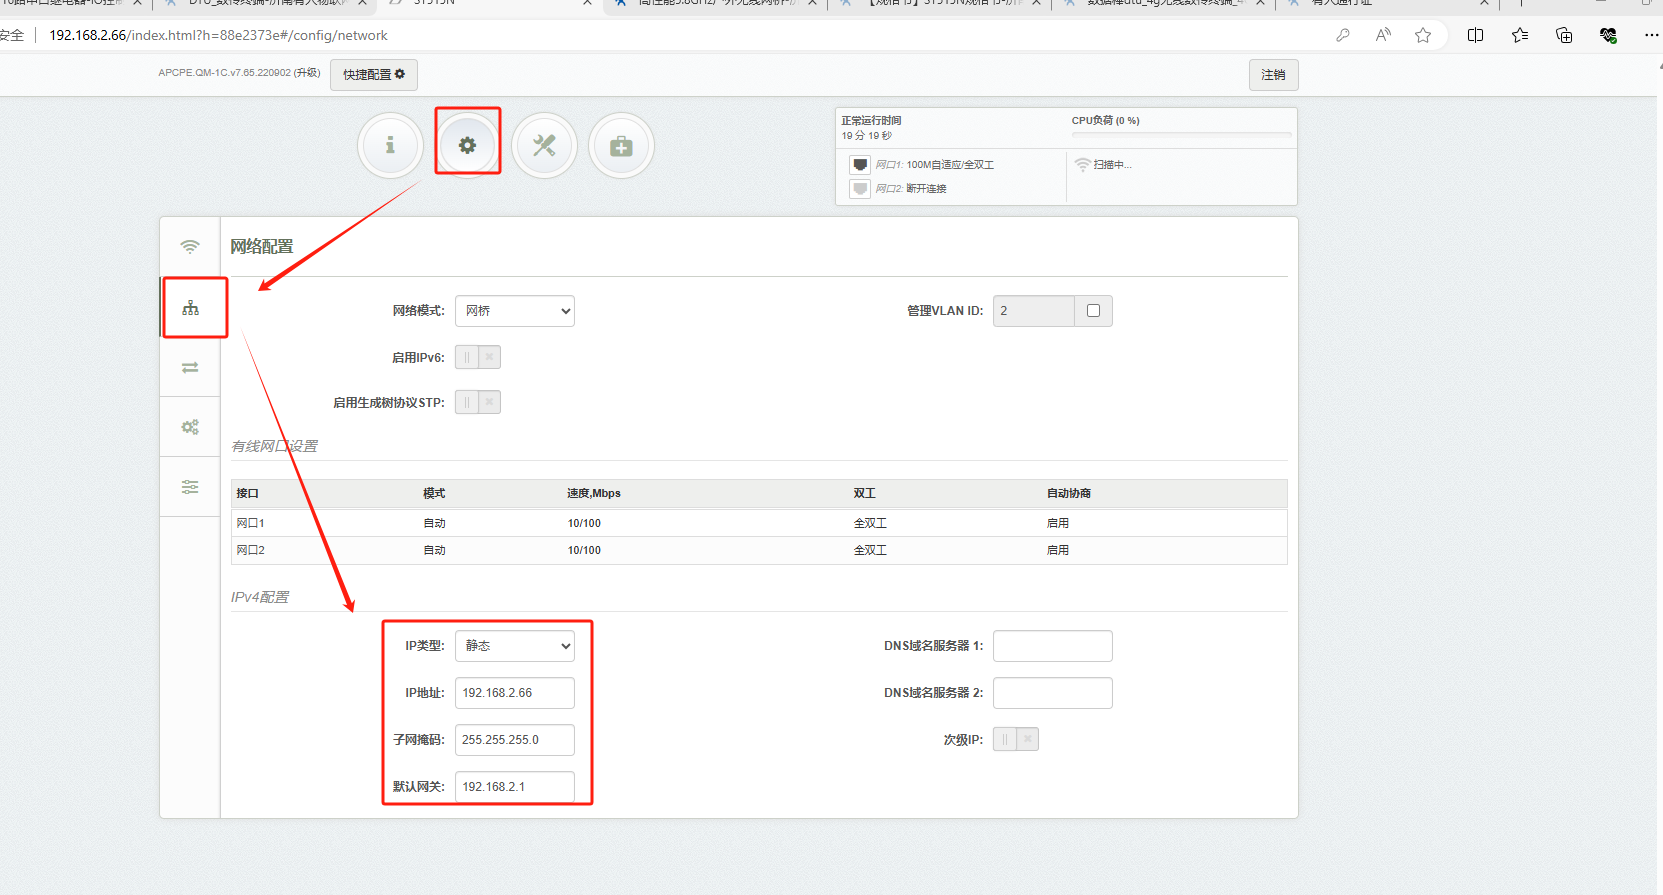
Task: Click the 注销 logout button
Action: click(1273, 75)
